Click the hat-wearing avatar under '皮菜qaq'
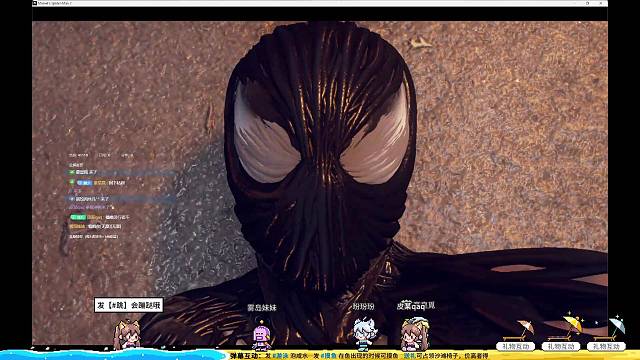640x360 pixels. [x=414, y=334]
